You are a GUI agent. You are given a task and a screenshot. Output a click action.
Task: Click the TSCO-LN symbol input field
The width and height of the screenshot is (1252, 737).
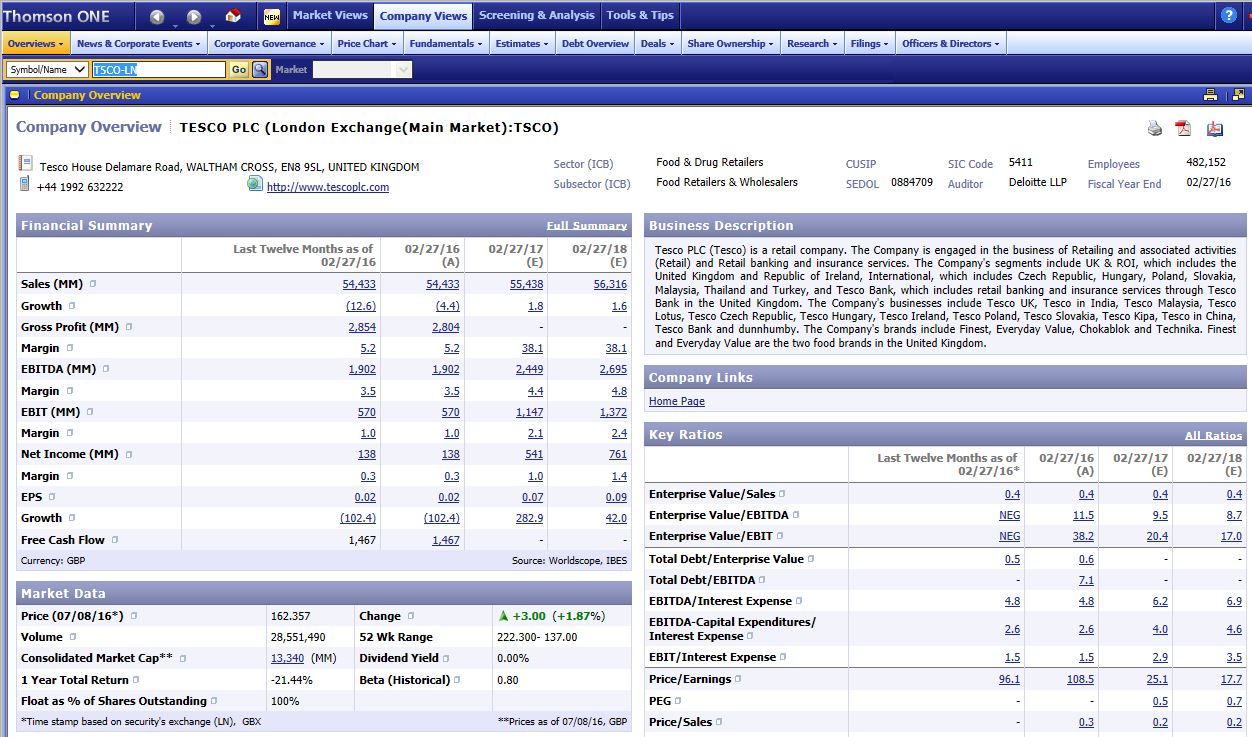(x=158, y=69)
